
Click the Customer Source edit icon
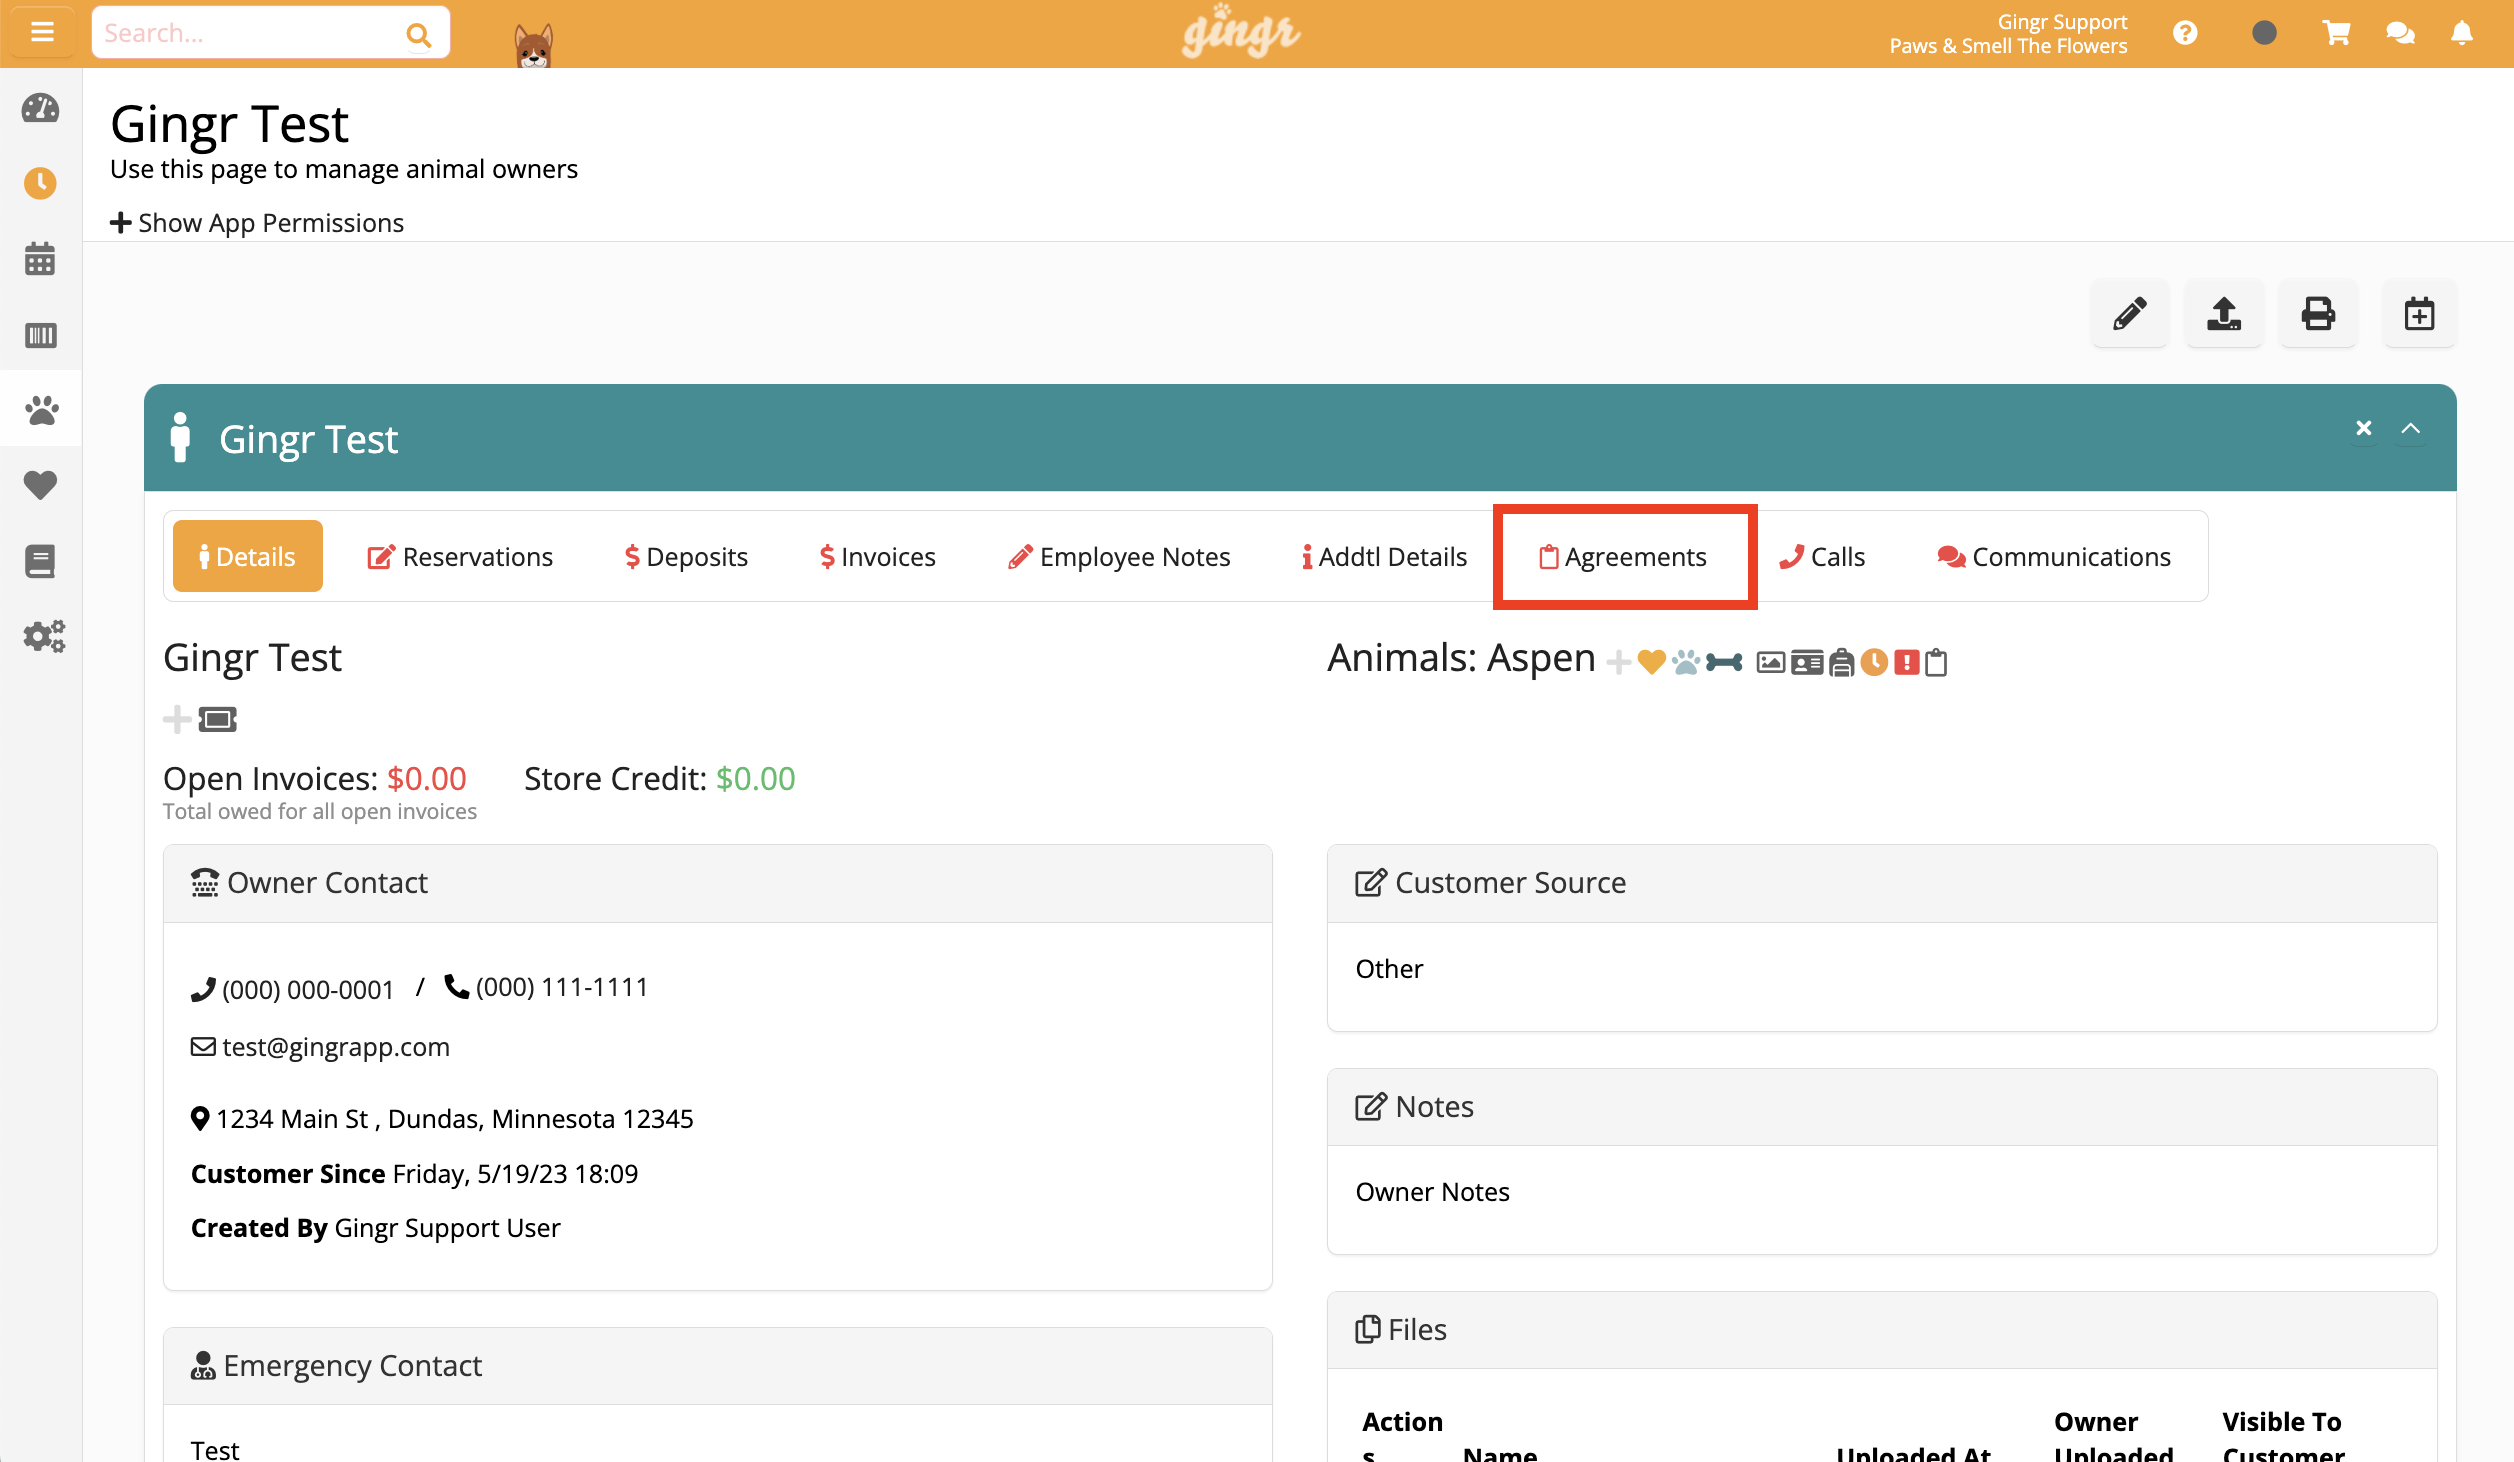[1370, 883]
